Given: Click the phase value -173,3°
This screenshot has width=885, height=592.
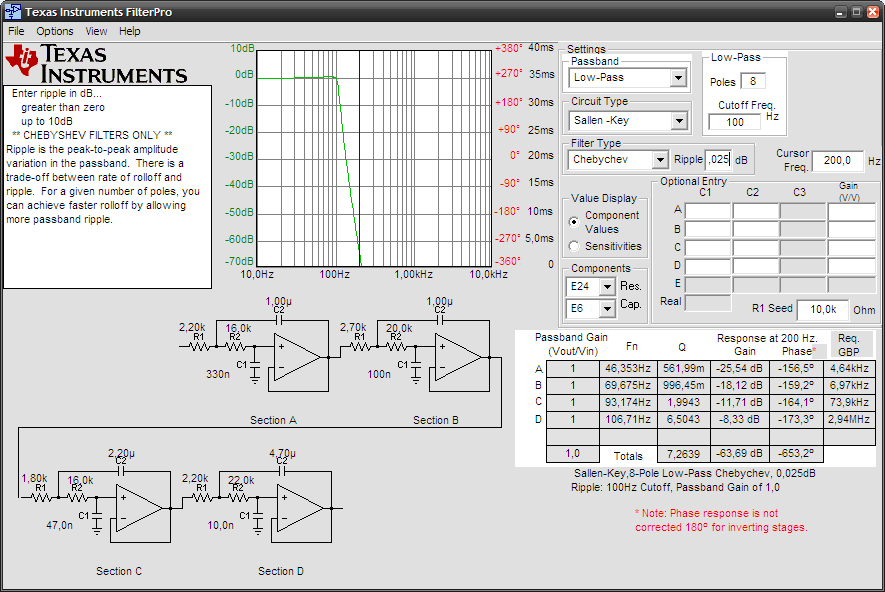Looking at the screenshot, I should (796, 419).
